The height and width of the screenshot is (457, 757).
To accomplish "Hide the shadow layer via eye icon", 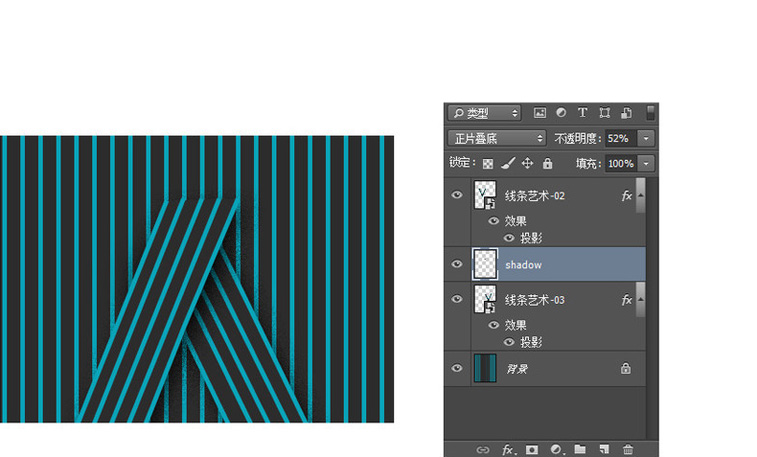I will [457, 264].
